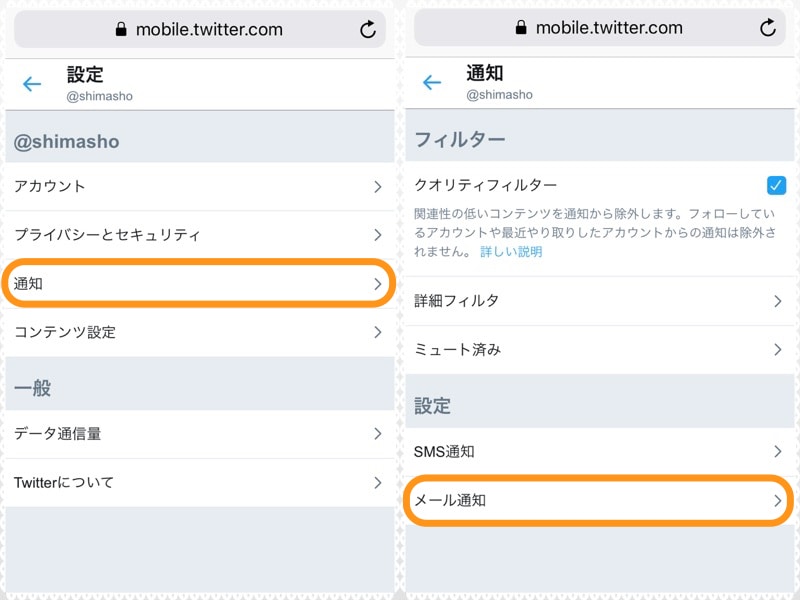Expand コンテンツ設定 via its chevron
This screenshot has height=600, width=800.
[377, 332]
